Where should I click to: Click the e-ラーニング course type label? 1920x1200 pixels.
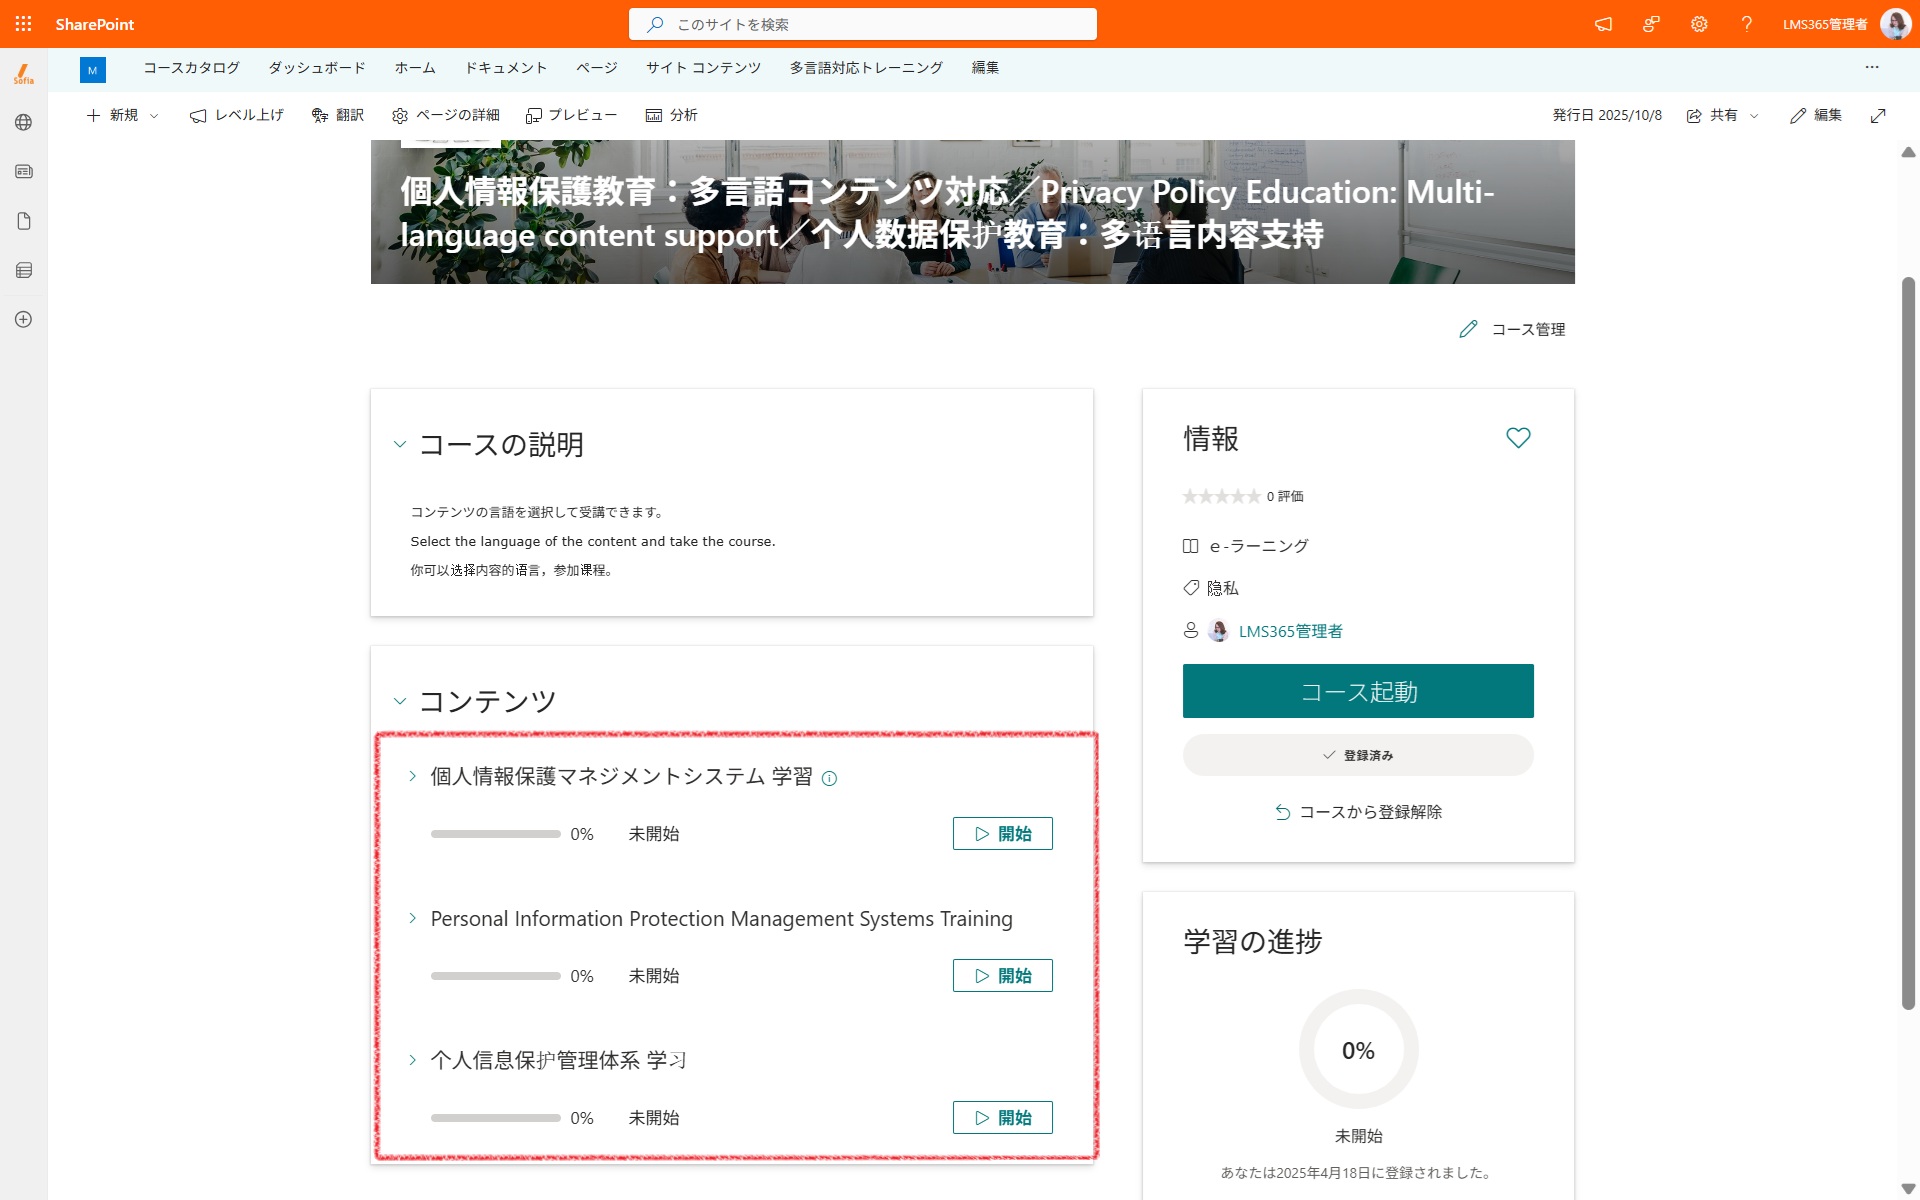pyautogui.click(x=1259, y=546)
